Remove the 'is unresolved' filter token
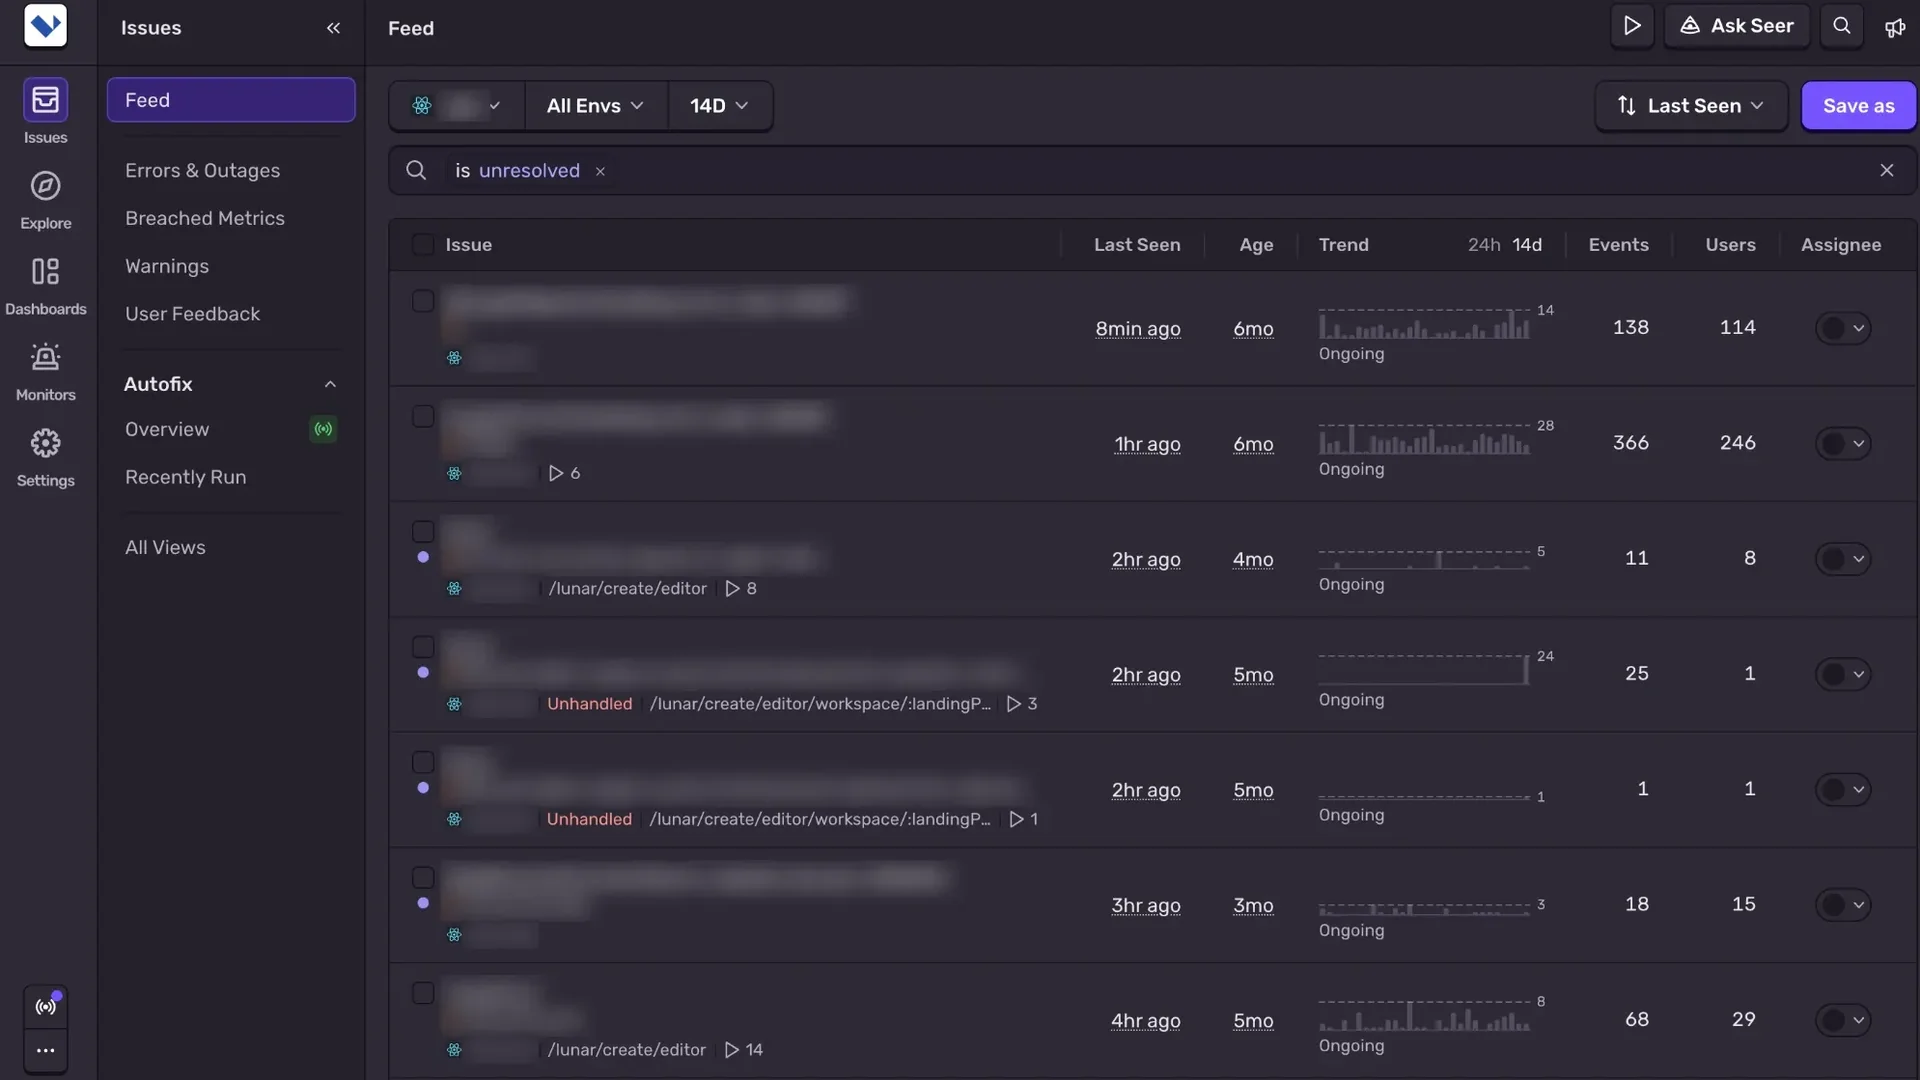Image resolution: width=1920 pixels, height=1080 pixels. (600, 171)
